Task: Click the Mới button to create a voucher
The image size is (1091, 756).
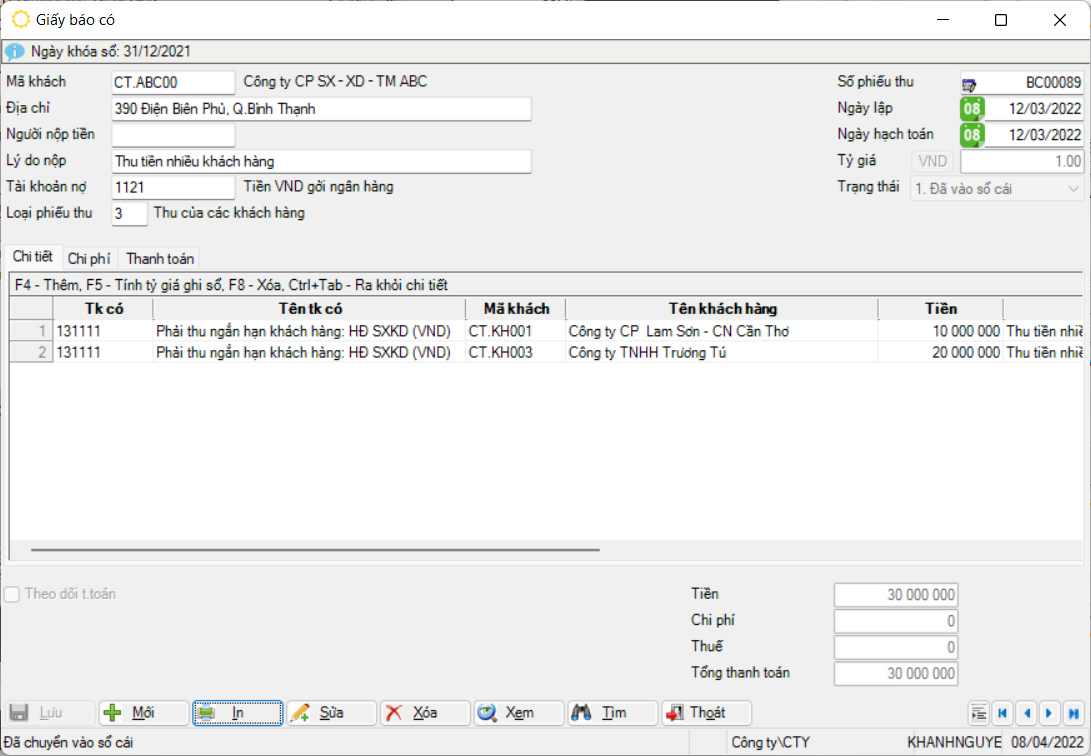Action: click(143, 713)
